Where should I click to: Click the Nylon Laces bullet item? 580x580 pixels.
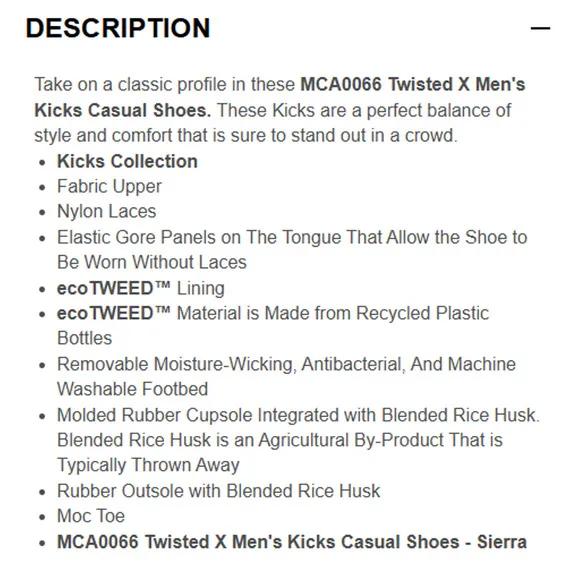(107, 212)
